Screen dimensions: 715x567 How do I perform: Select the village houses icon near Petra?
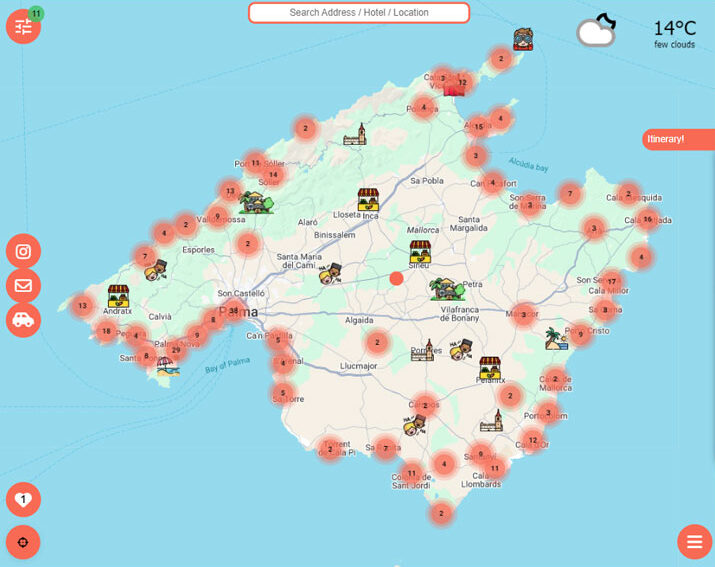447,289
